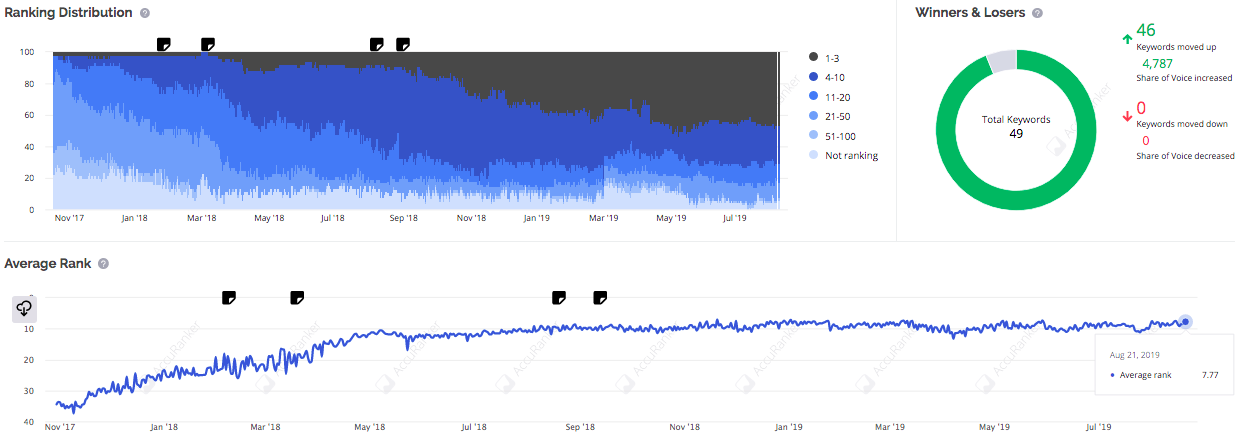Open note marker near Sep '18 in Ranking Distribution
1243x443 pixels.
[x=403, y=44]
